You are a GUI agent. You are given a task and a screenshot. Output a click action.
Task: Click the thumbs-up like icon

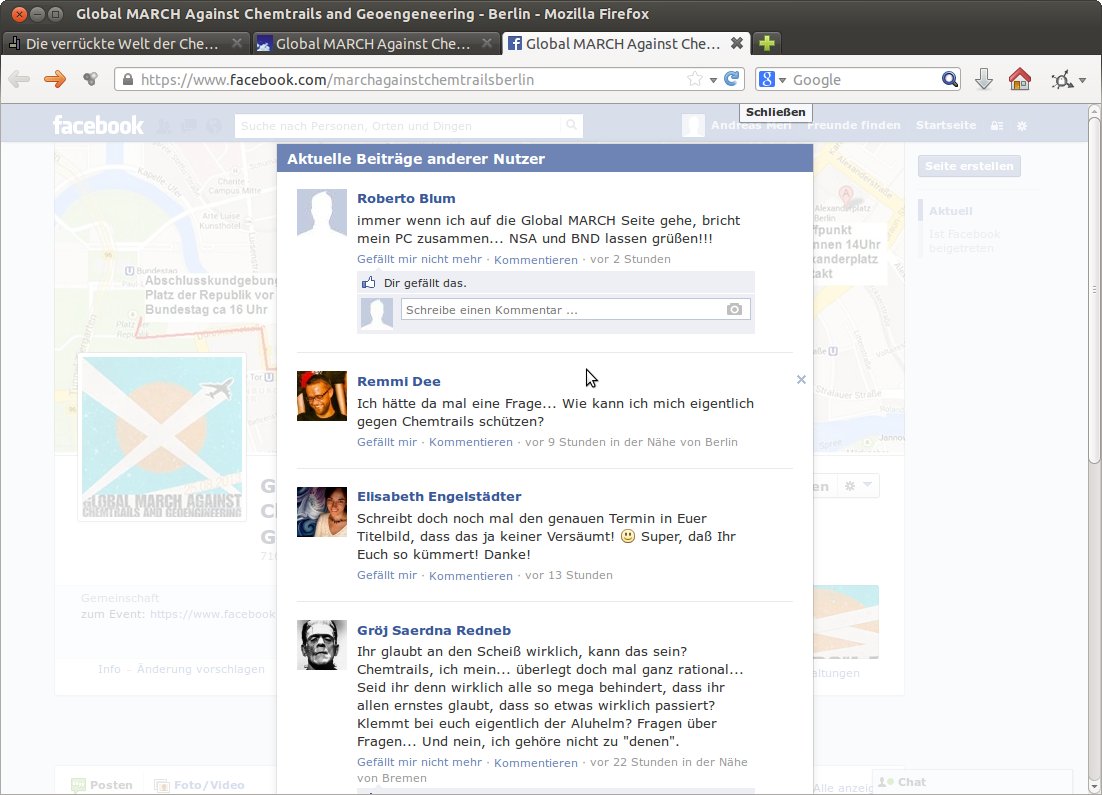[x=368, y=283]
